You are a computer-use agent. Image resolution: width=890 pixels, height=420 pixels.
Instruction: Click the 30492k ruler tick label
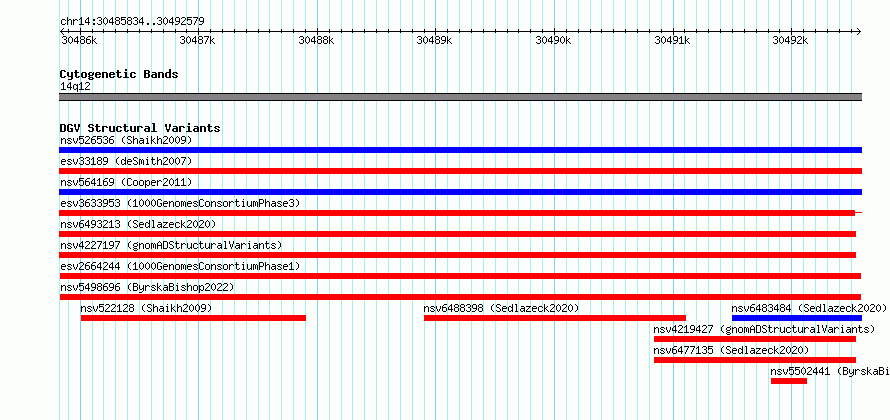pyautogui.click(x=791, y=40)
